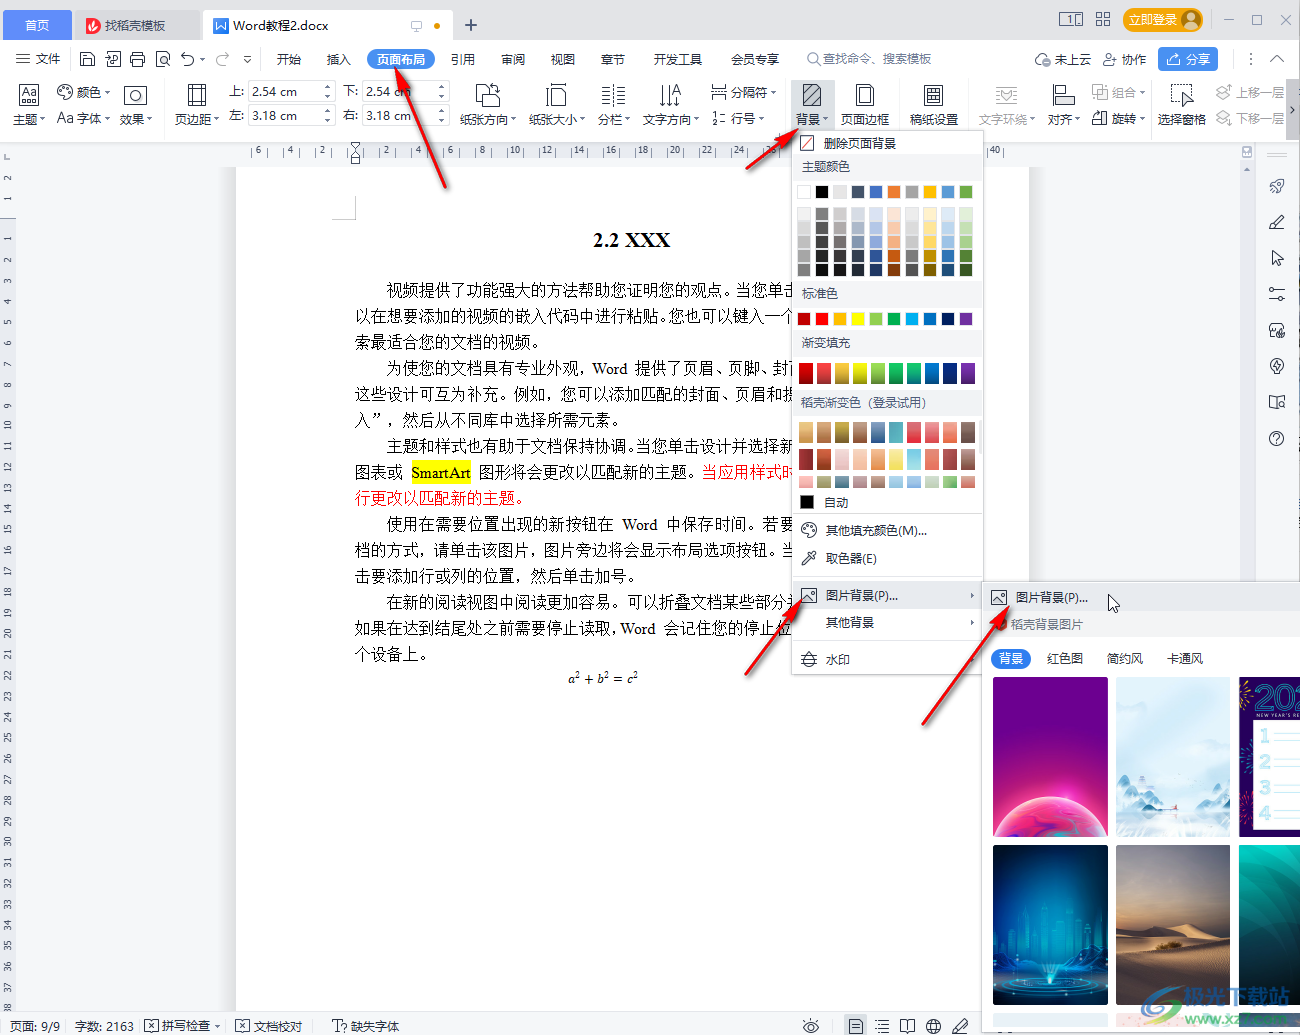Switch to the 引用 (References) tab
Viewport: 1300px width, 1035px height.
[x=463, y=59]
